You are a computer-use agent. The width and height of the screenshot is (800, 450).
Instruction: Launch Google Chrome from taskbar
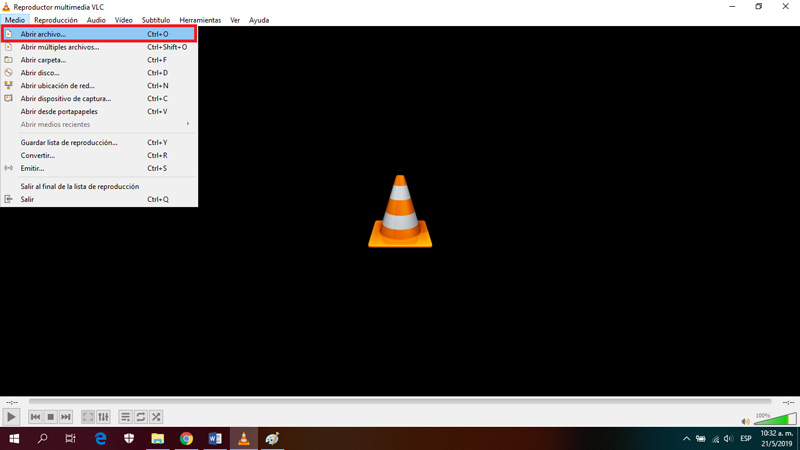(x=186, y=439)
